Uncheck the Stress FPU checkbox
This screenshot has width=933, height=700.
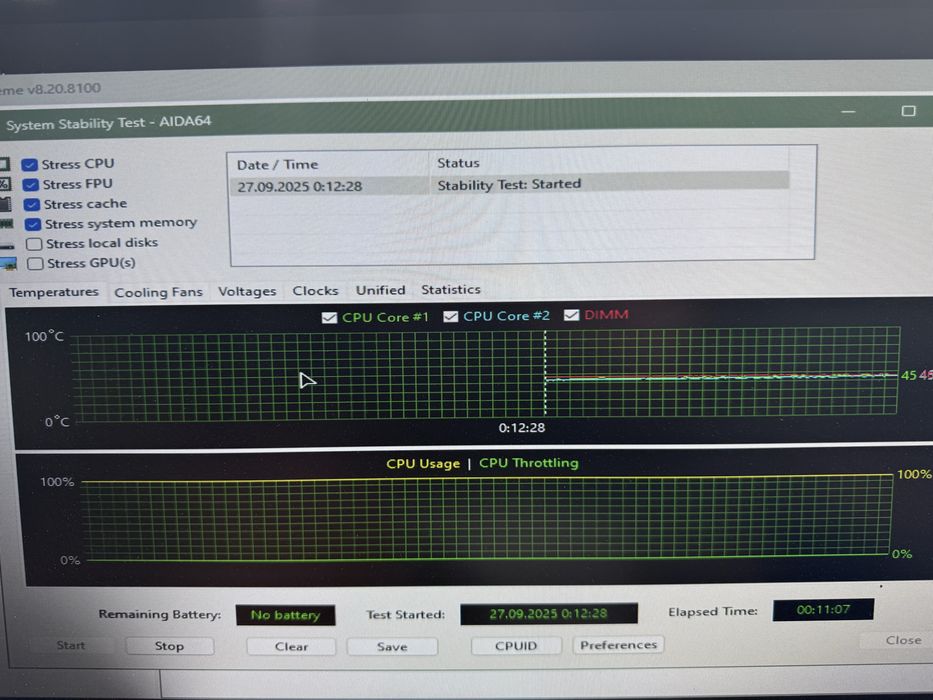point(31,185)
